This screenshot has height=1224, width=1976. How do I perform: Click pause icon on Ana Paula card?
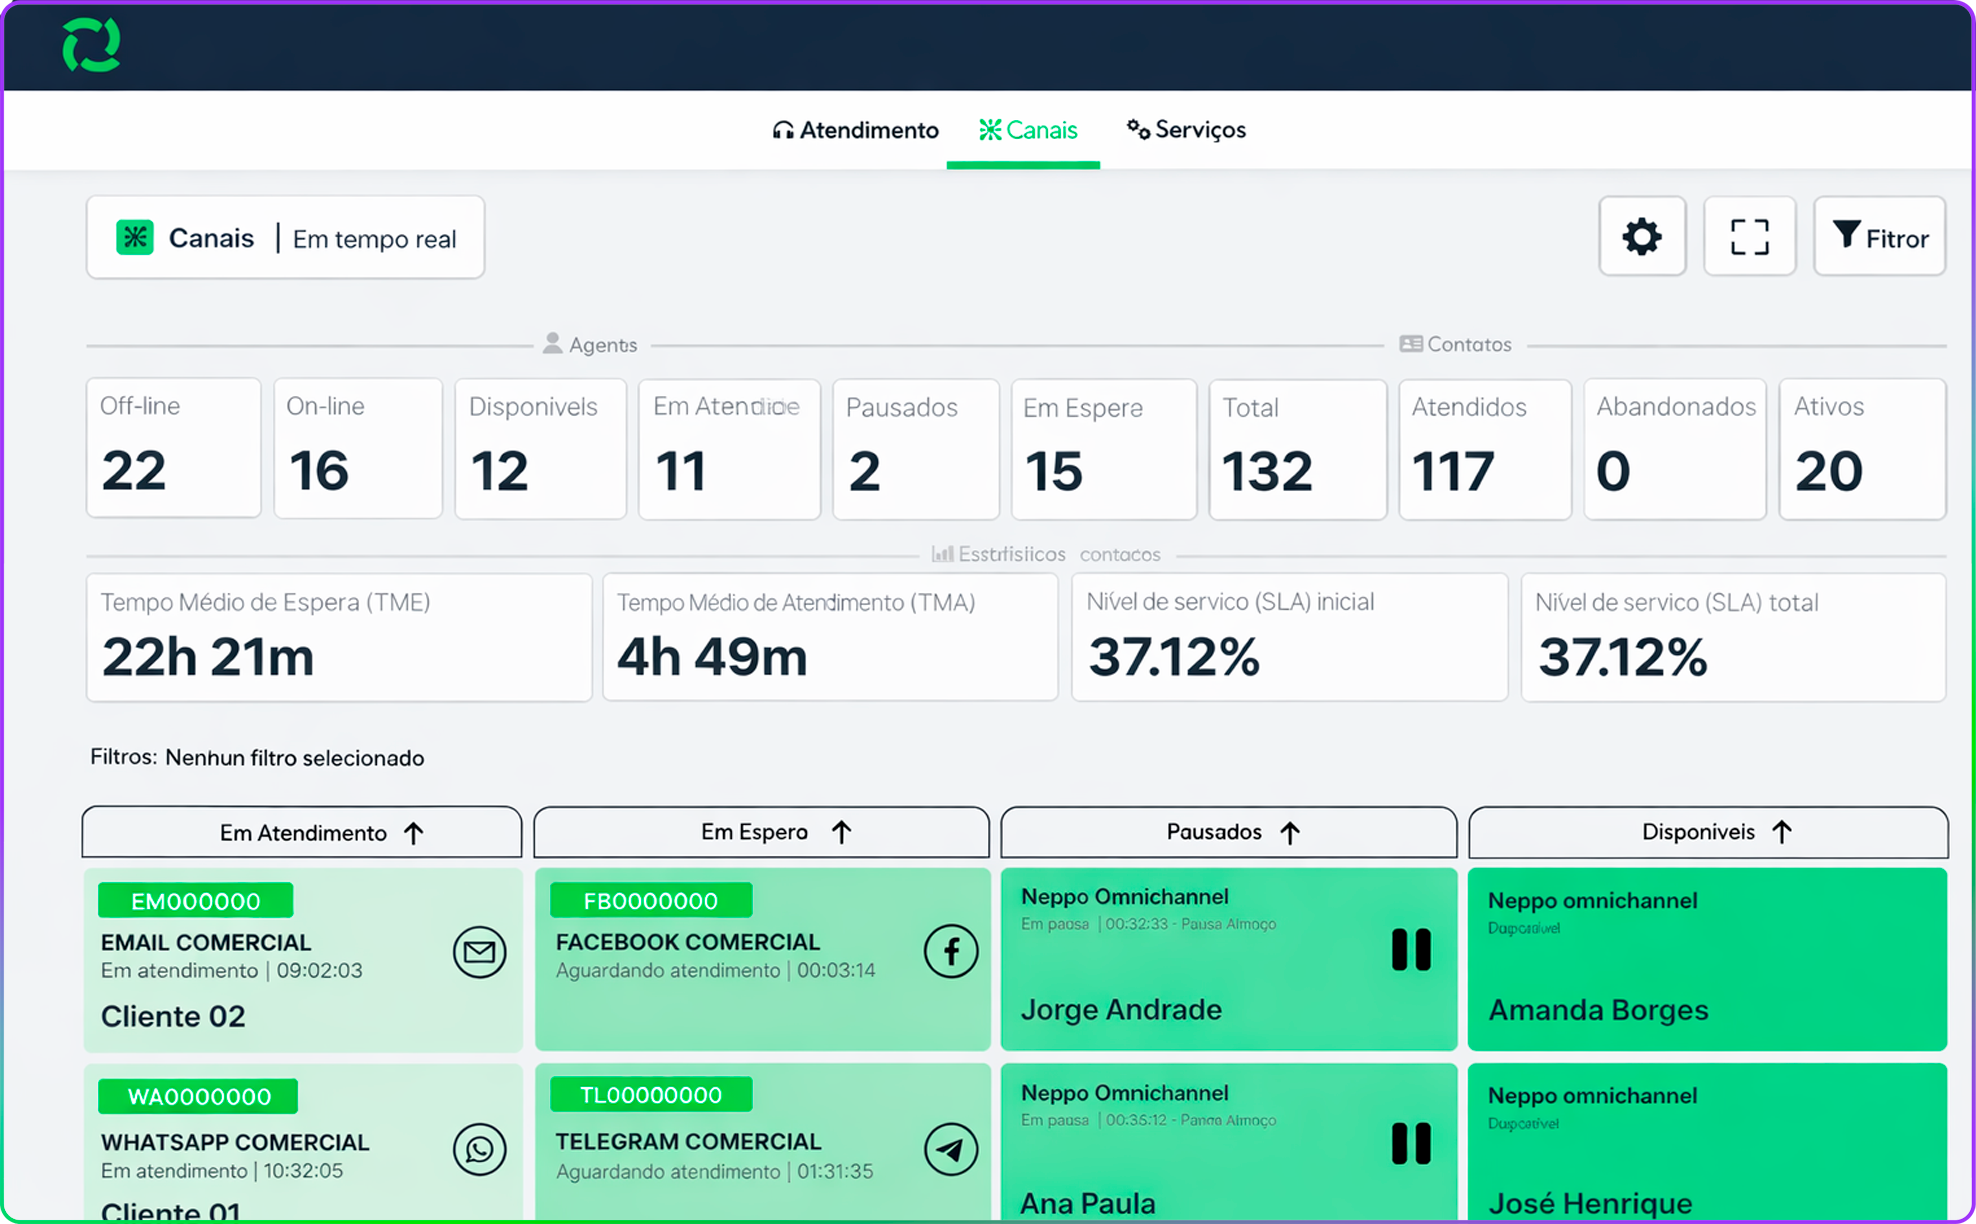1411,1143
